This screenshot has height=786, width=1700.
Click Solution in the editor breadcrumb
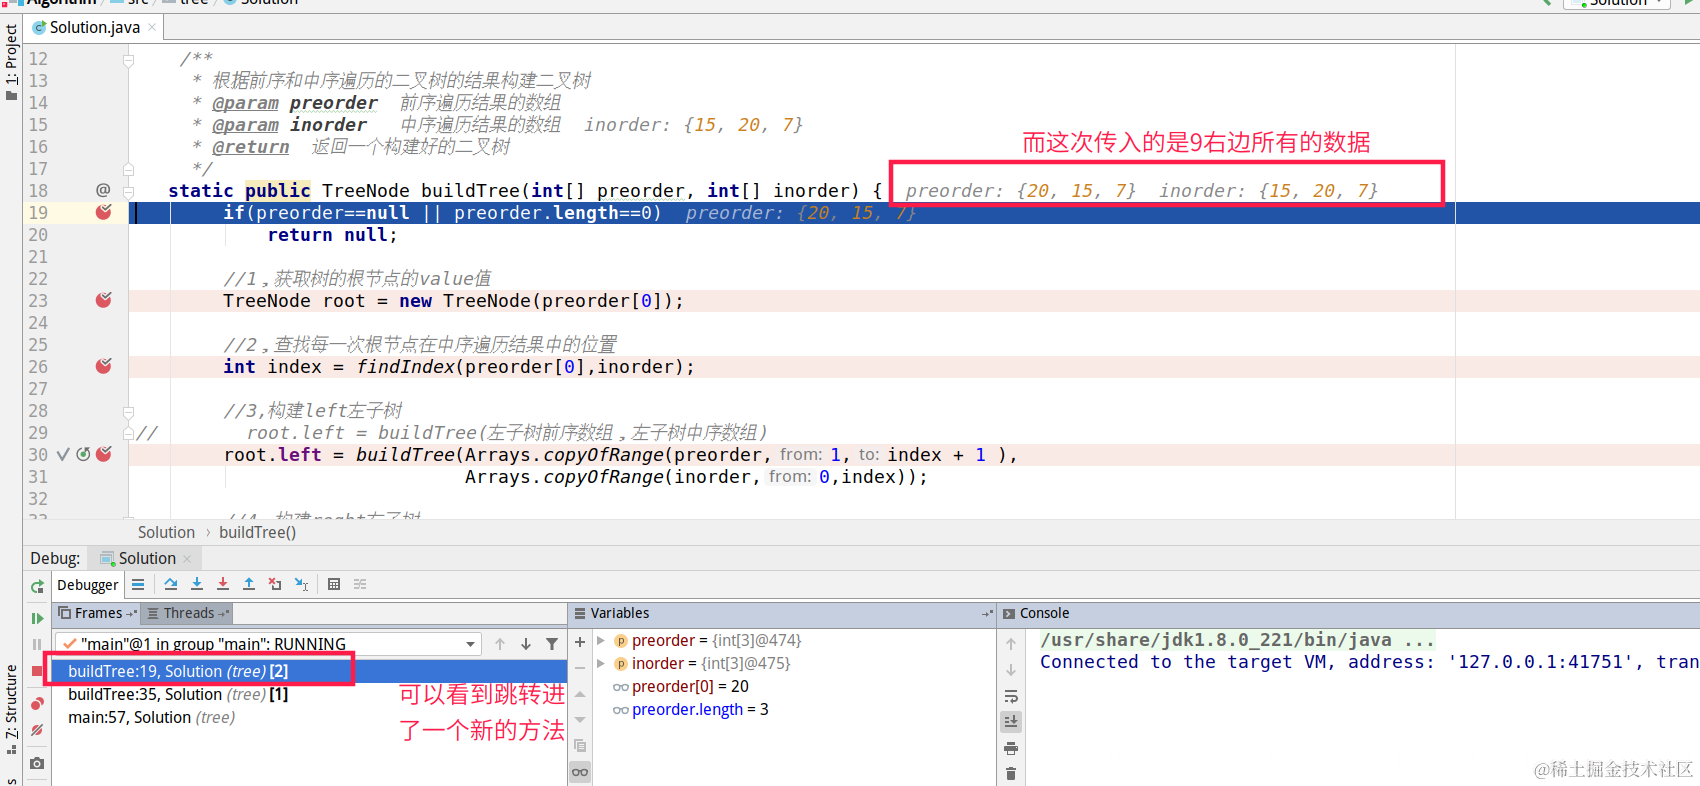tap(166, 532)
